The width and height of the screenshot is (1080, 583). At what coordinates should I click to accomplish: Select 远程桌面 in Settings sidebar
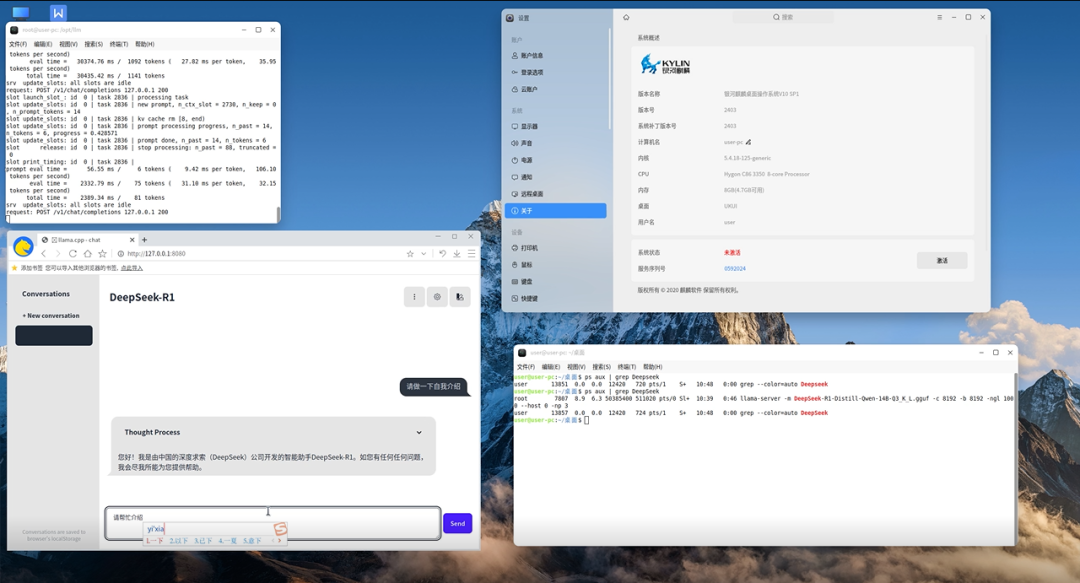[x=555, y=194]
